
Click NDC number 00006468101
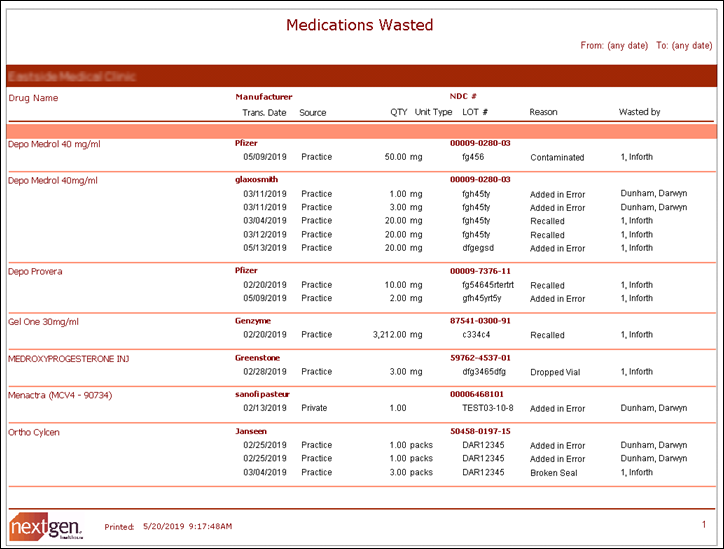coord(477,394)
